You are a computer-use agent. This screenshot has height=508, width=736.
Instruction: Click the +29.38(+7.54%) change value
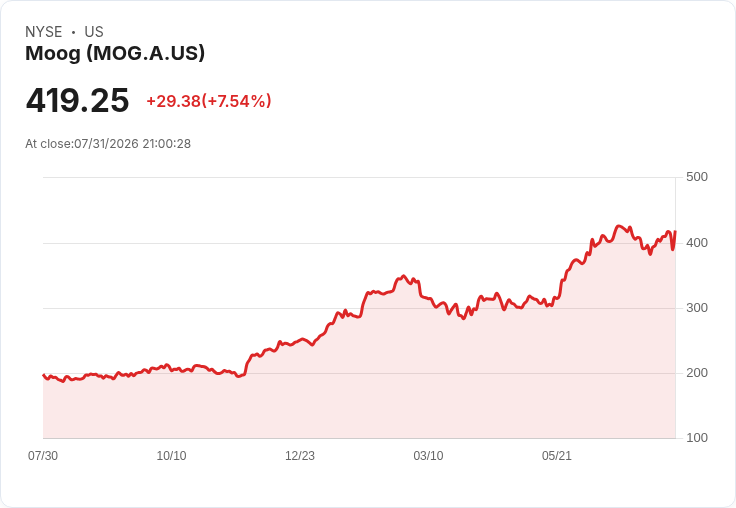click(x=209, y=101)
